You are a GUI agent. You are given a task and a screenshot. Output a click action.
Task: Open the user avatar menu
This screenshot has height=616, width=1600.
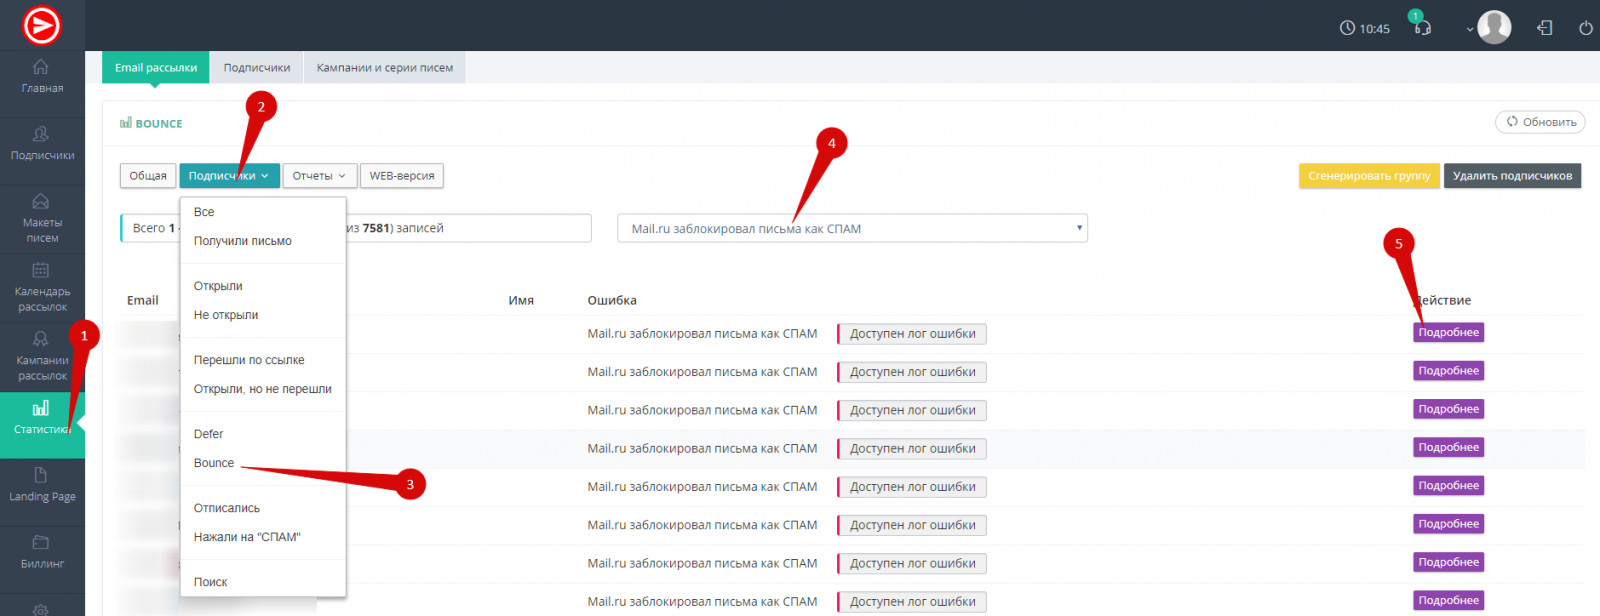(x=1493, y=28)
